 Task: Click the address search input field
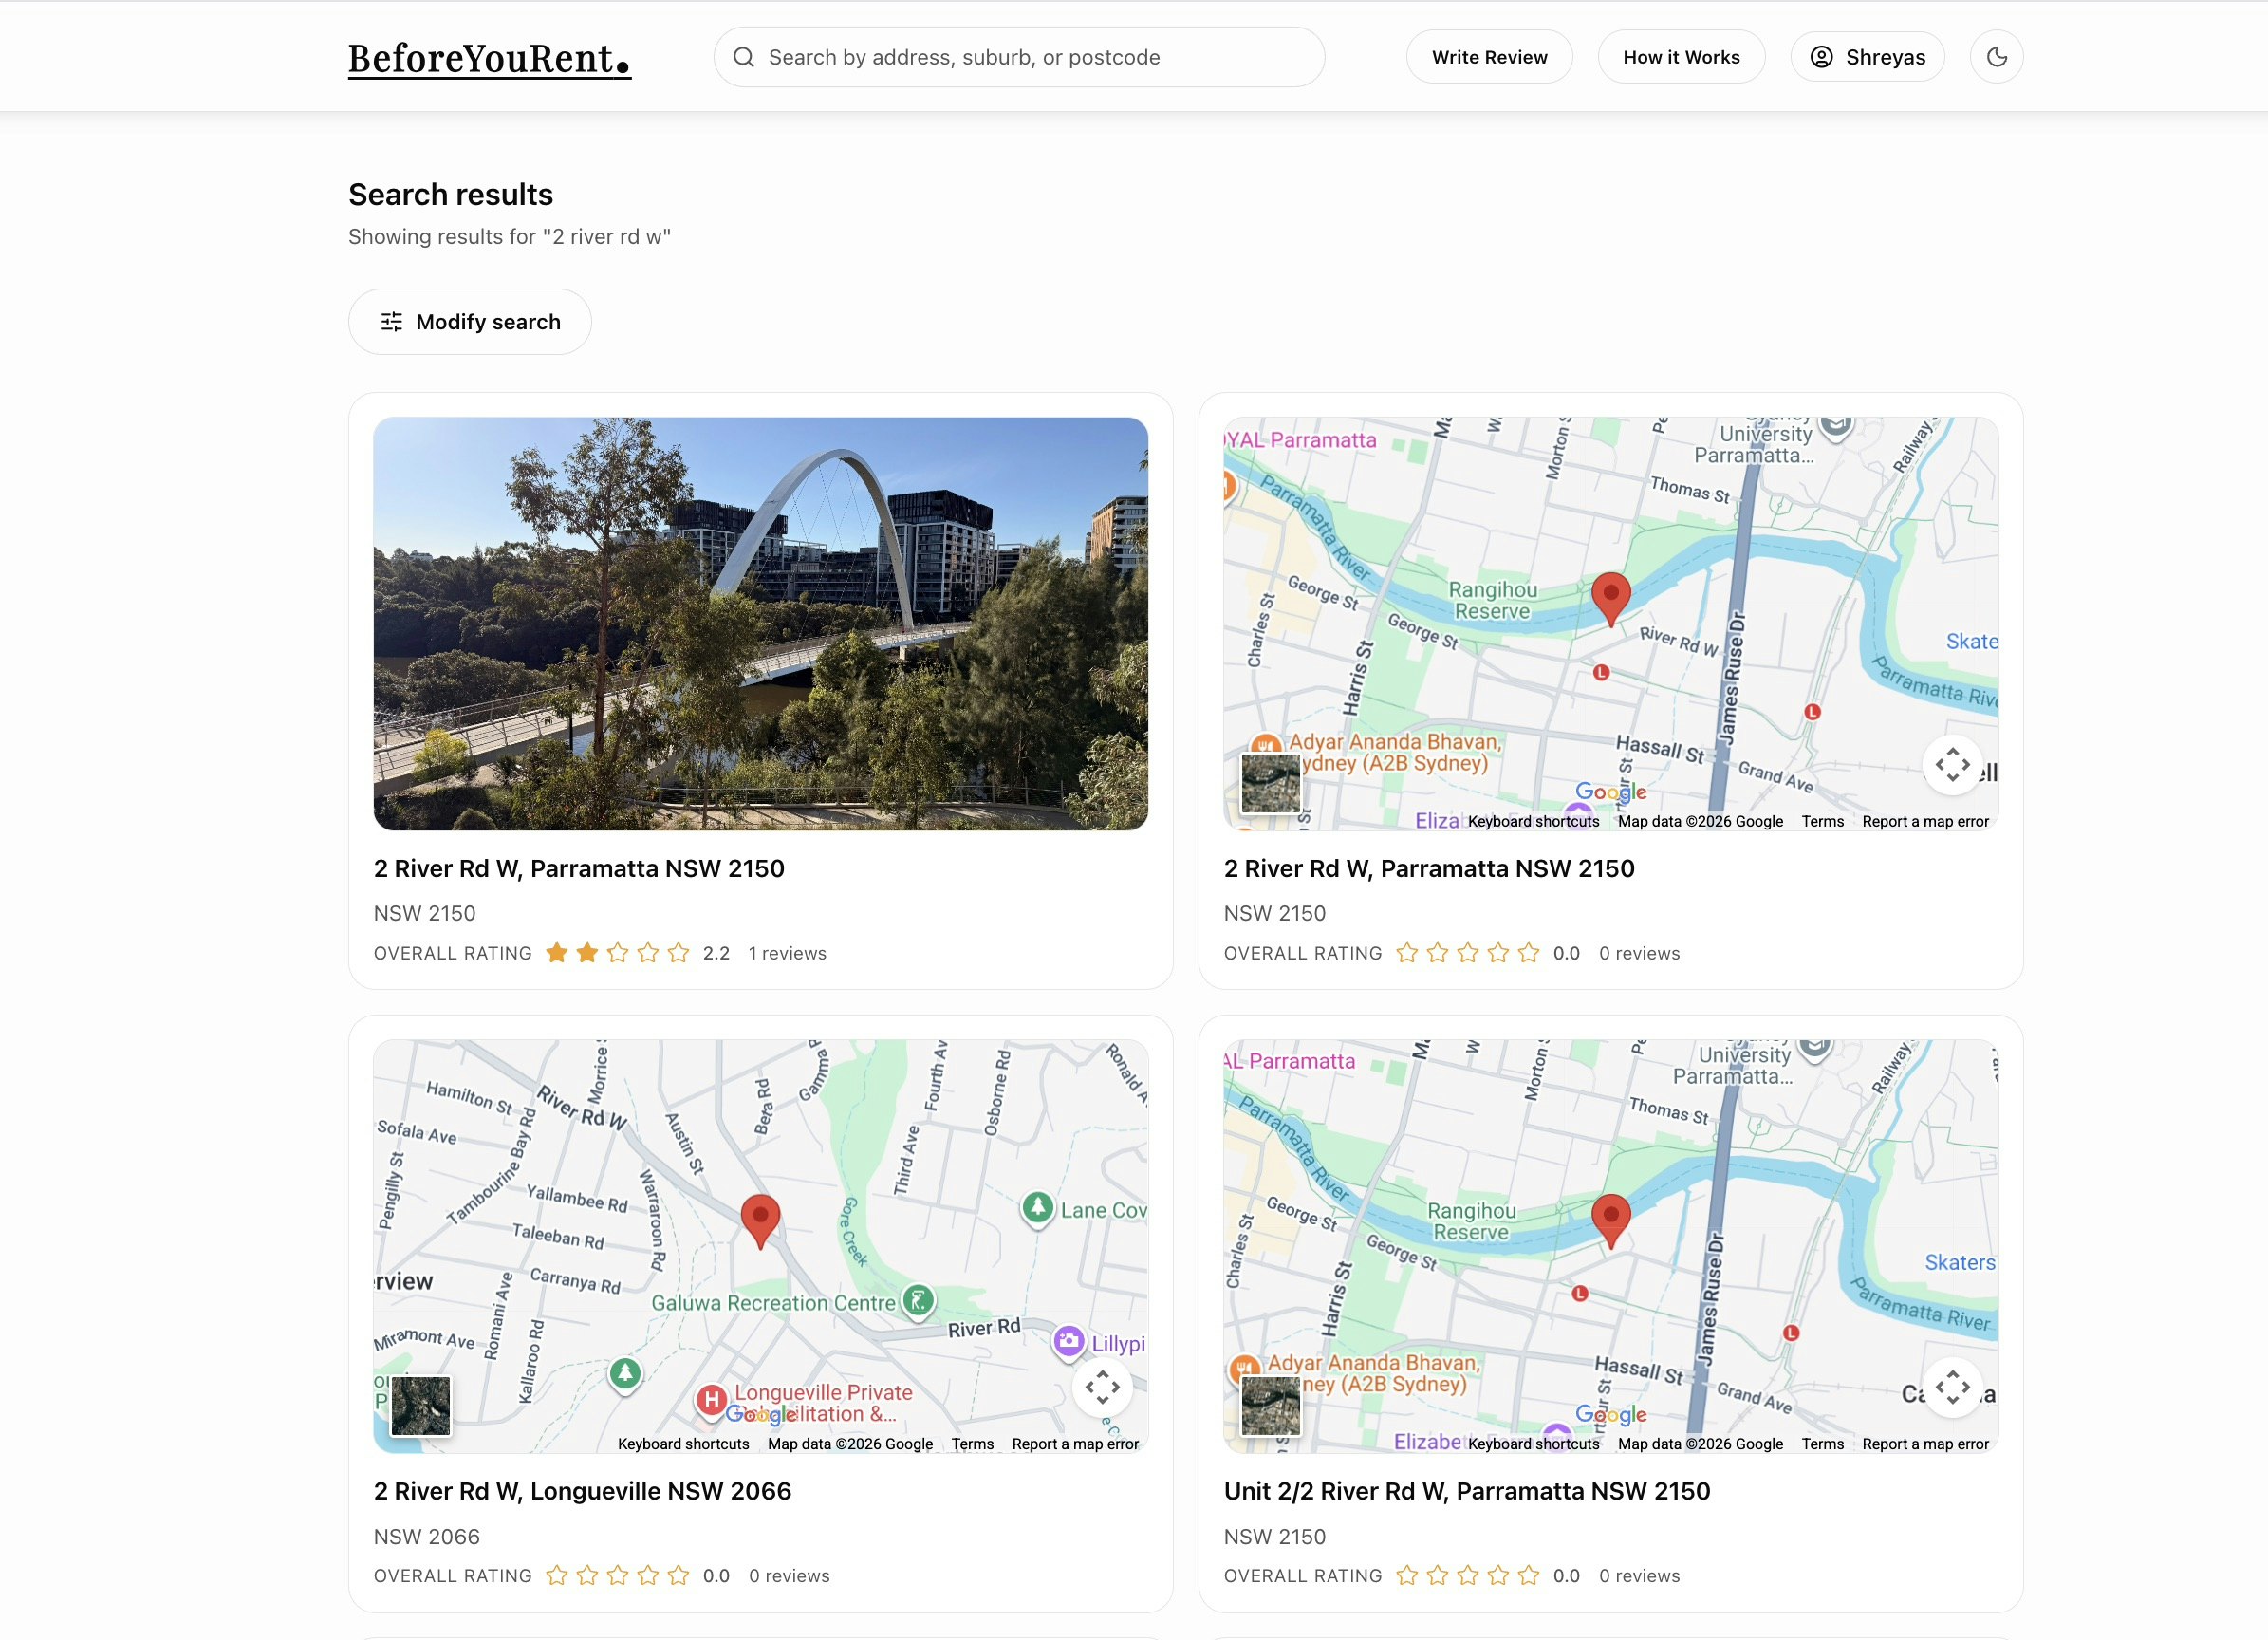pyautogui.click(x=1018, y=56)
